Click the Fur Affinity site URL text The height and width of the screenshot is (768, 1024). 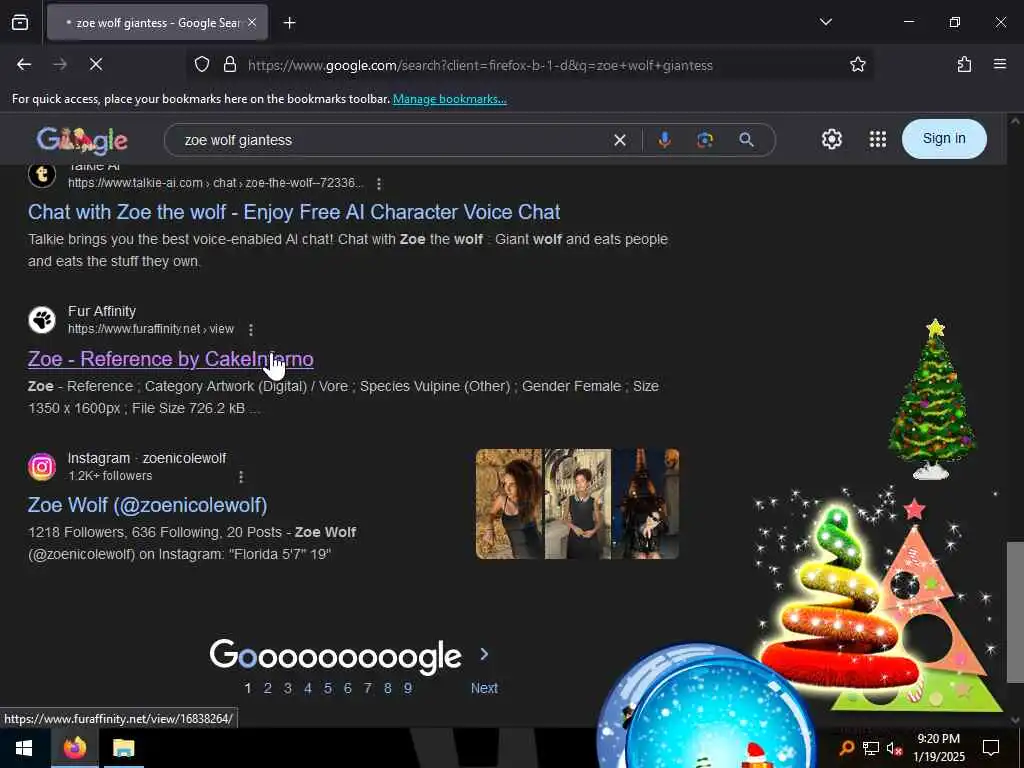click(151, 329)
